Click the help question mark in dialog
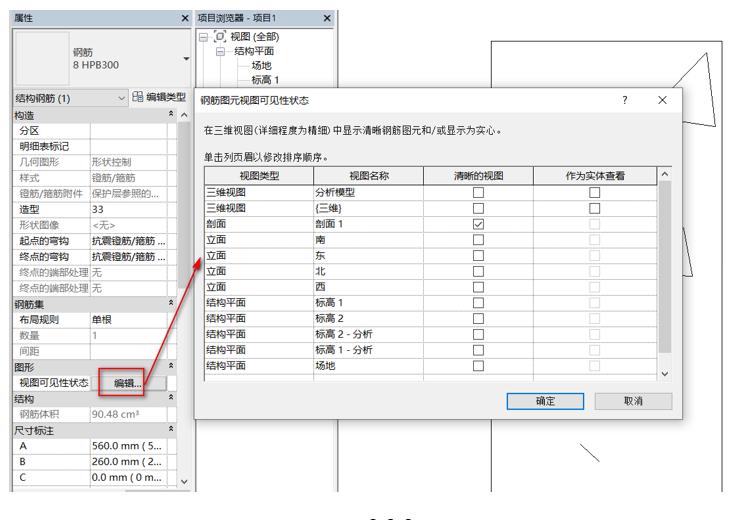Viewport: 733px width, 520px height. [x=625, y=101]
